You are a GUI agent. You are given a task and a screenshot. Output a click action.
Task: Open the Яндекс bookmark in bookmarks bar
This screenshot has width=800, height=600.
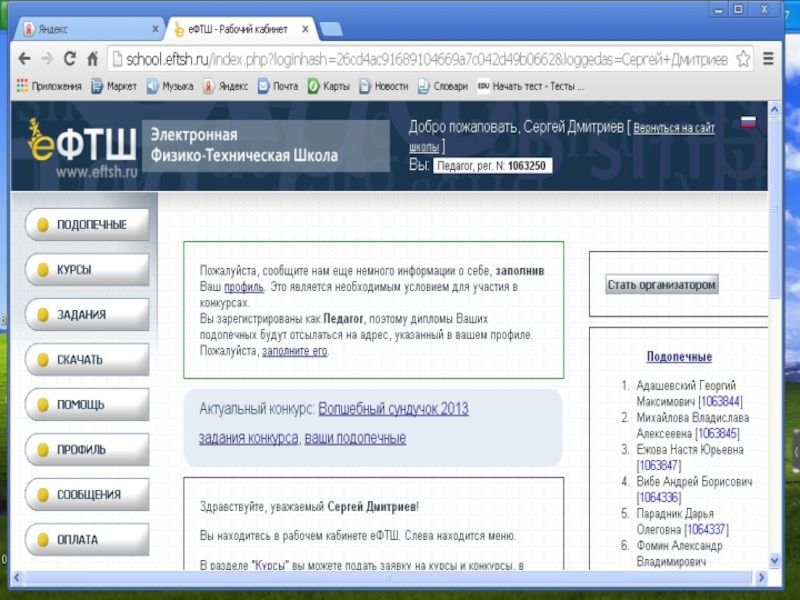[x=226, y=86]
